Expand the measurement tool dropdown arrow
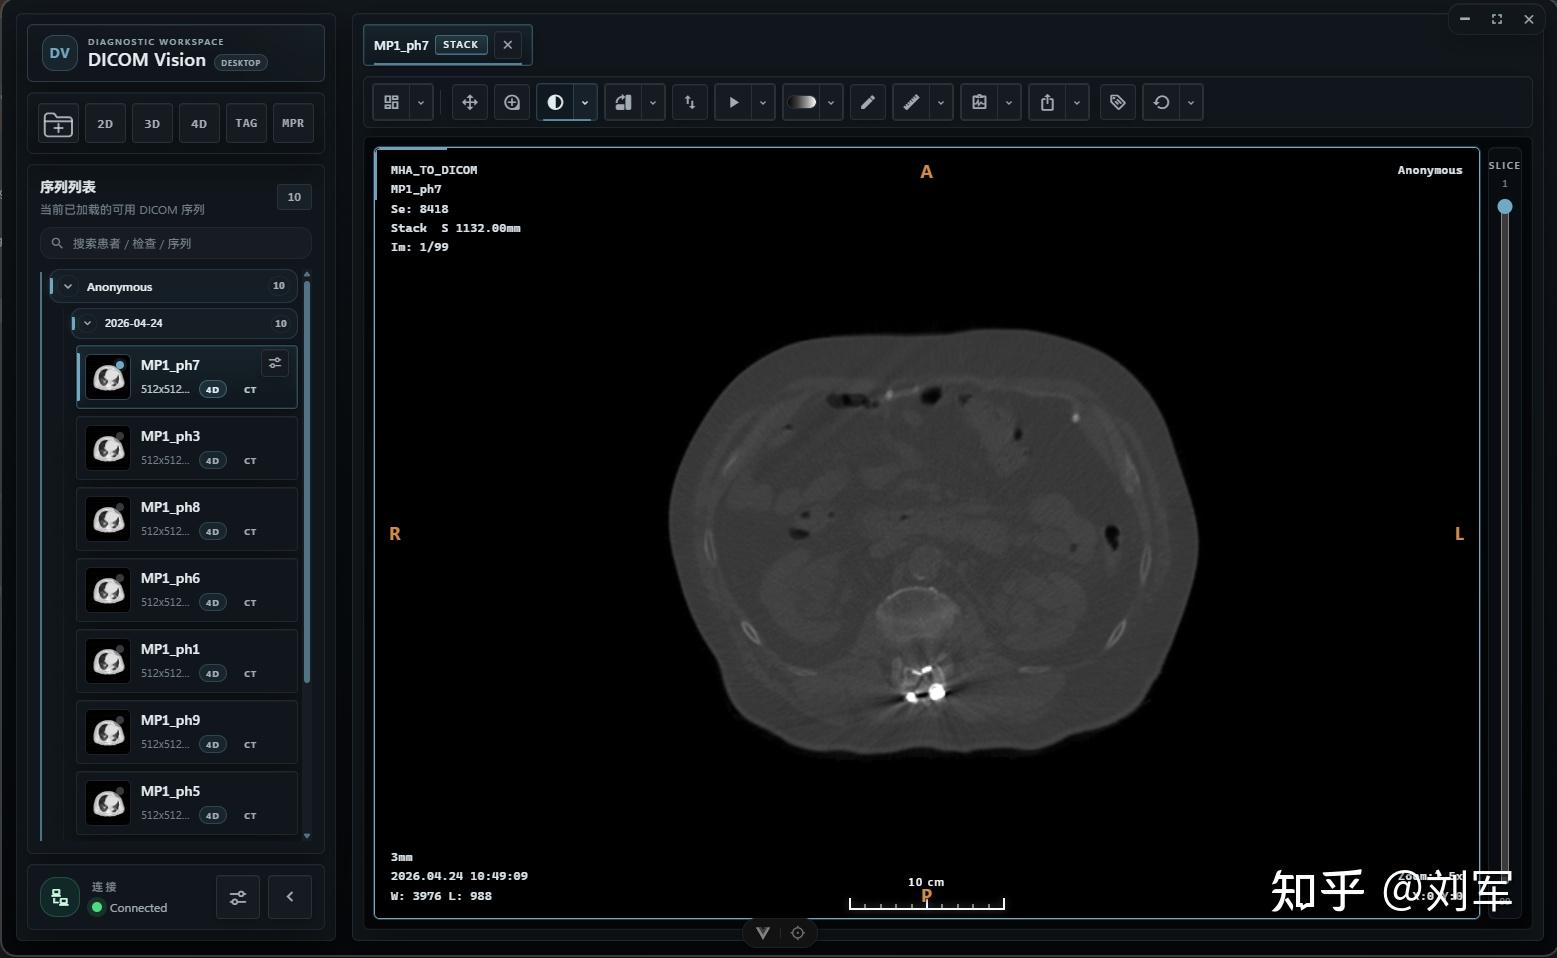 (x=941, y=102)
